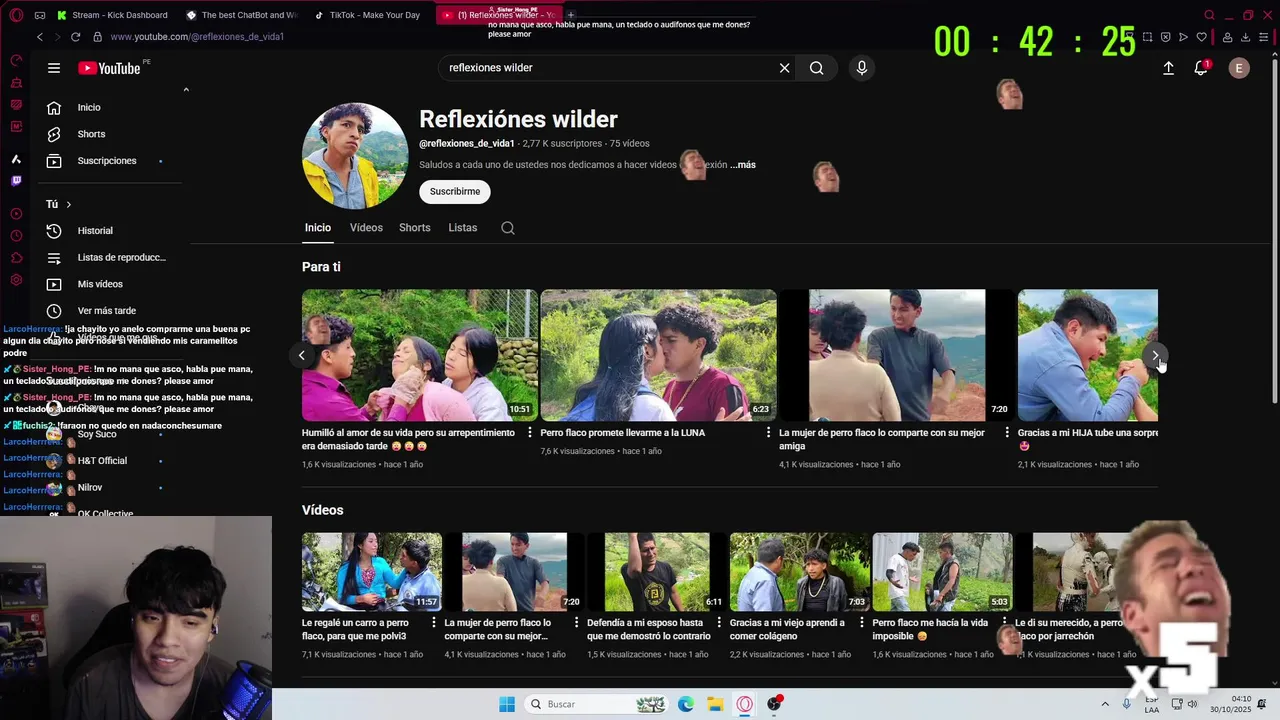The image size is (1280, 720).
Task: Open volume control in system tray
Action: point(1194,704)
